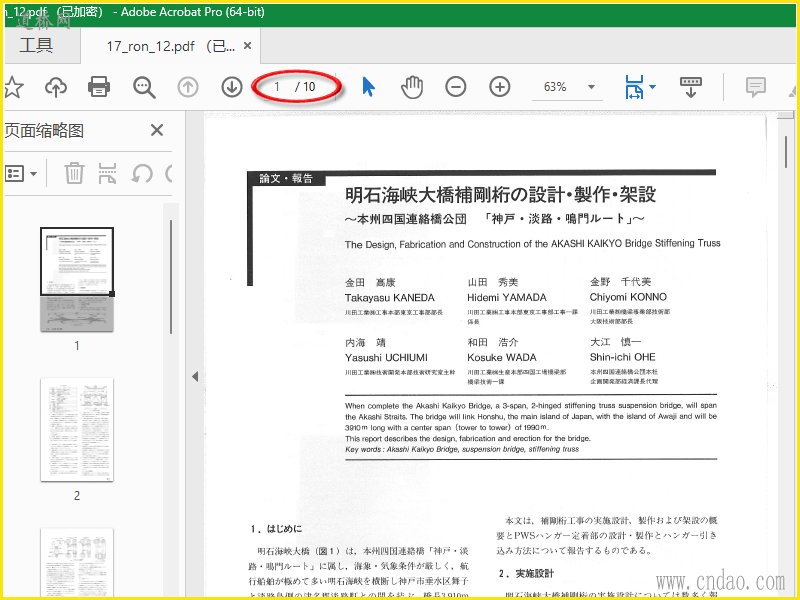Image resolution: width=800 pixels, height=600 pixels.
Task: Click author name Shin-ichi OHE
Action: coord(622,357)
